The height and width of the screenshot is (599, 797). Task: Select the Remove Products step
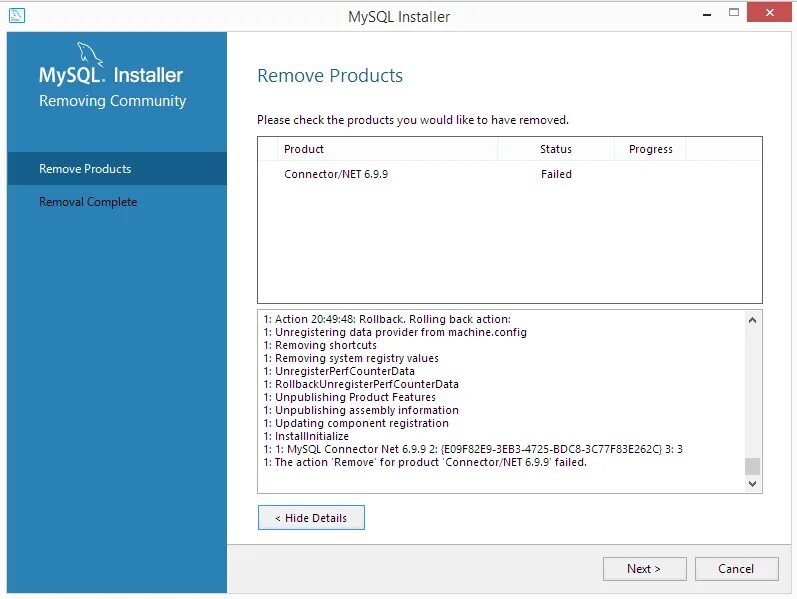coord(117,169)
